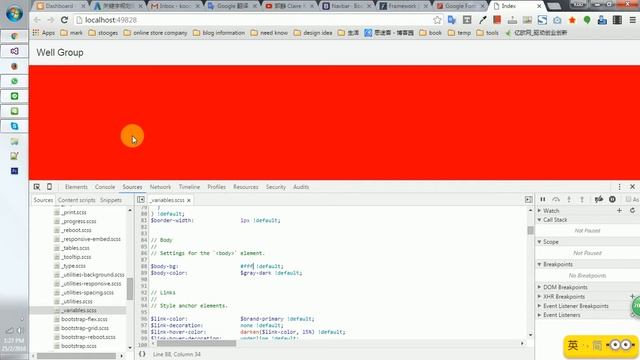Go back in browser history

tap(37, 20)
